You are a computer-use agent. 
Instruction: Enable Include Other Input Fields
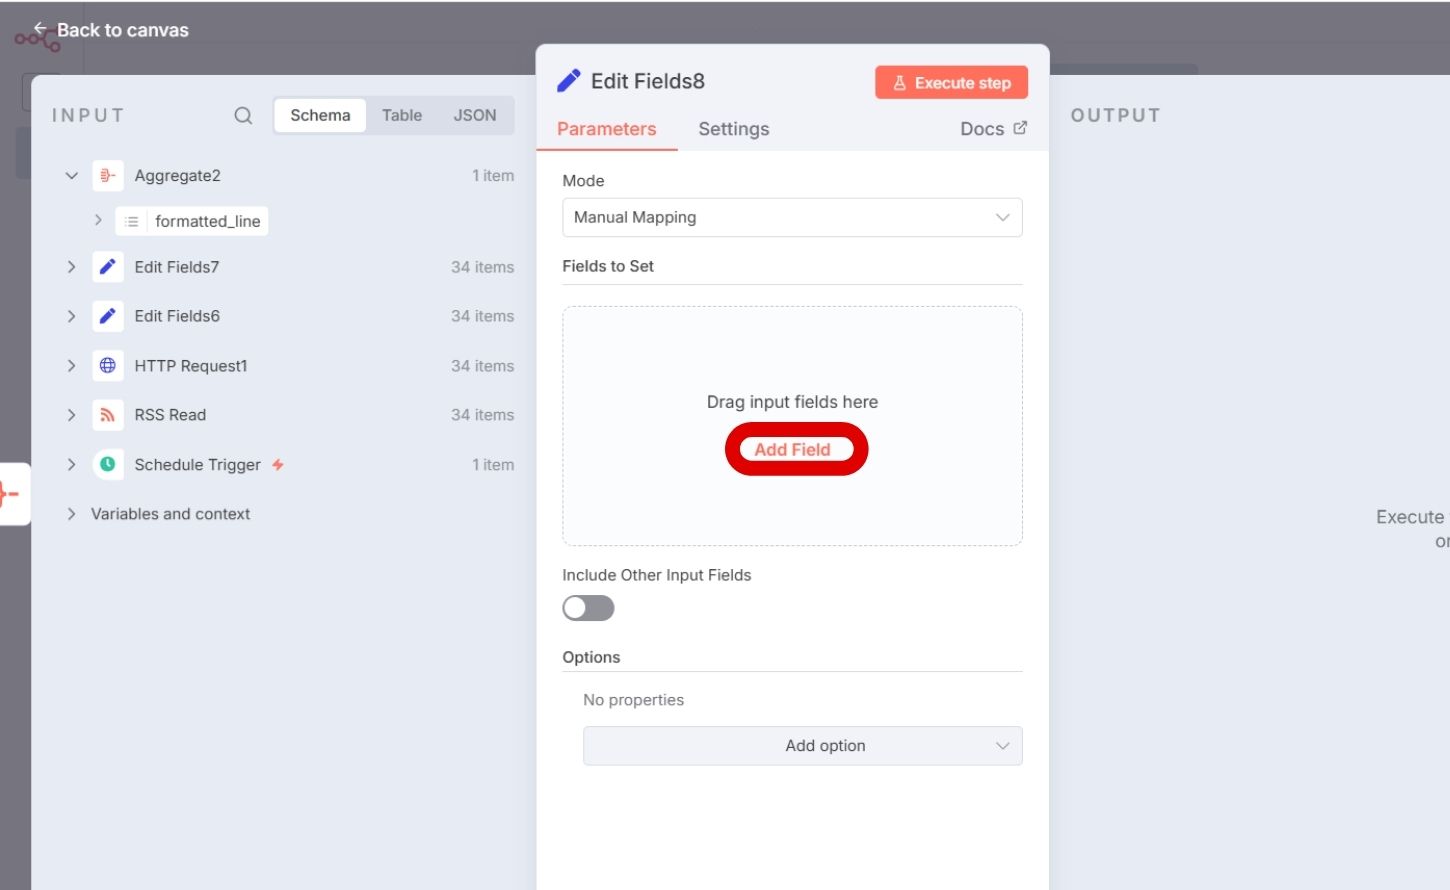pyautogui.click(x=588, y=608)
